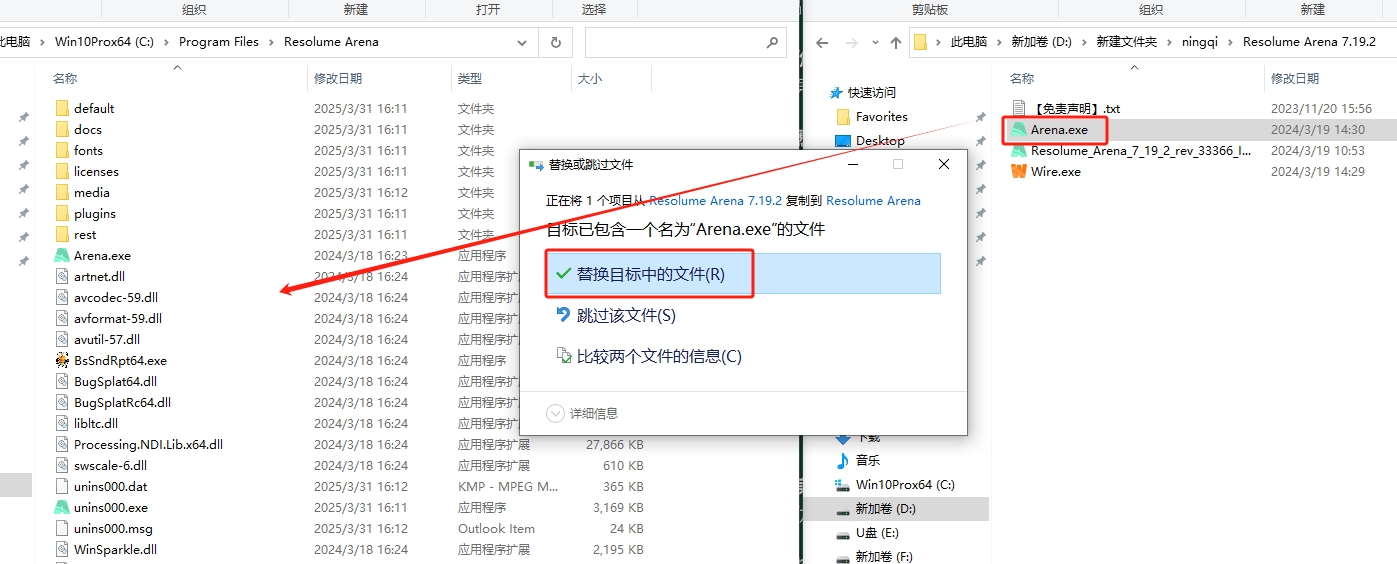Screen dimensions: 1397x564
Task: Click the Arena.exe icon in the right window
Action: (1018, 130)
